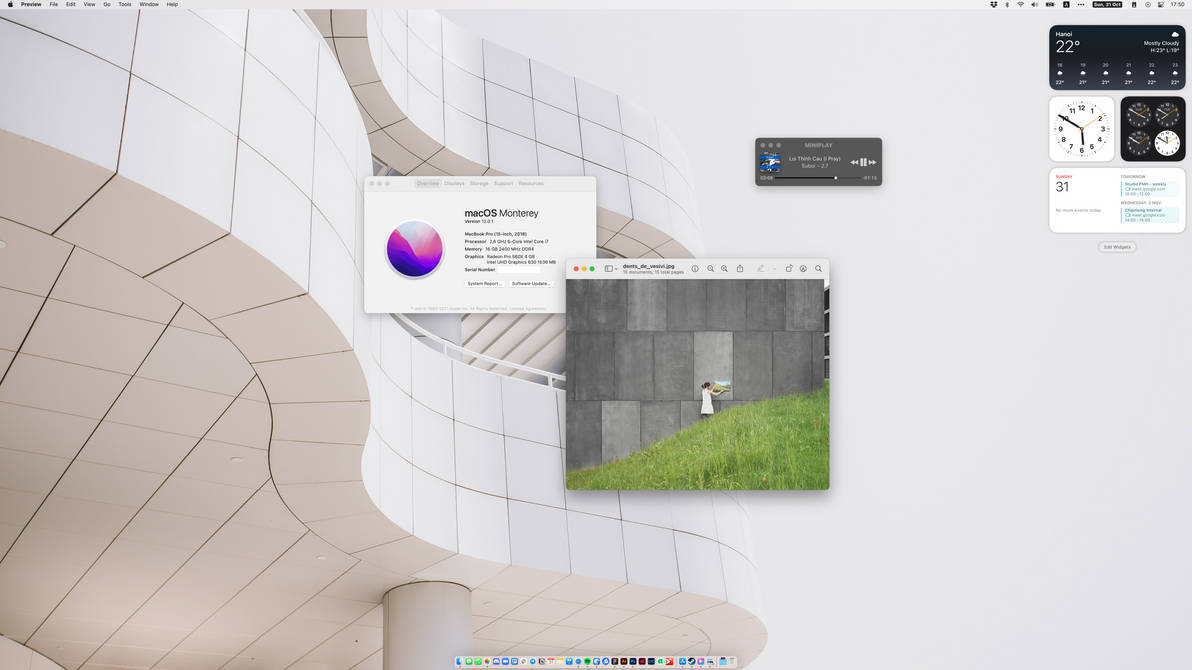
Task: Open the Apple menu
Action: (10, 5)
